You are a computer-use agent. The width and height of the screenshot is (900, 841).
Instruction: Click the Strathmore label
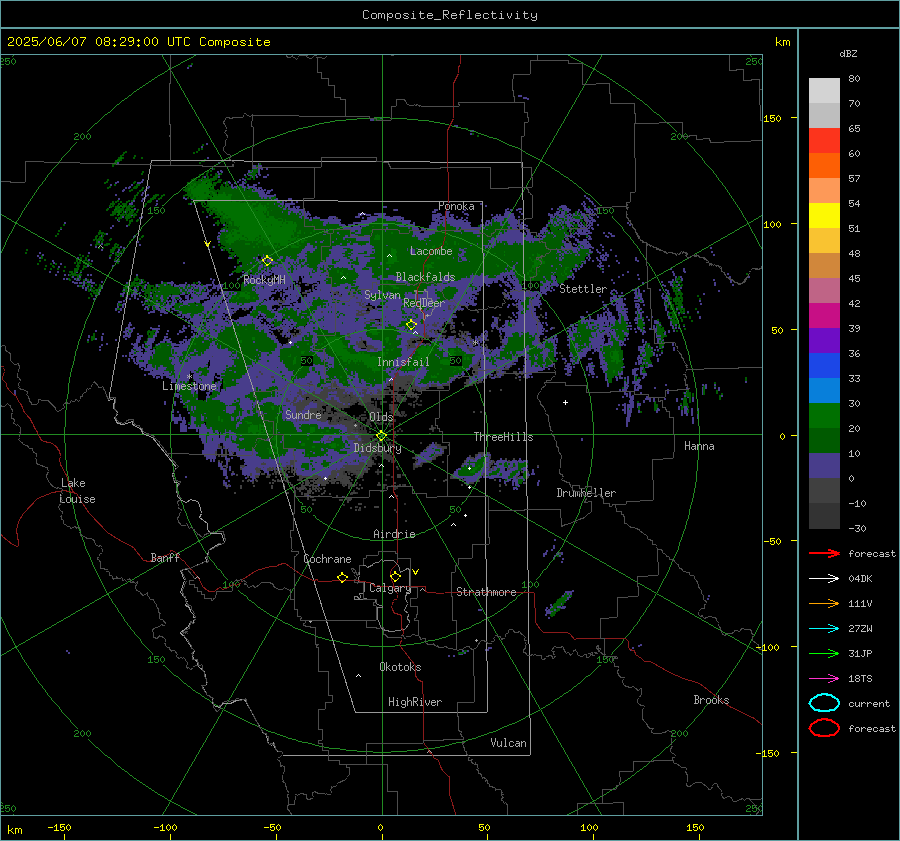[486, 592]
